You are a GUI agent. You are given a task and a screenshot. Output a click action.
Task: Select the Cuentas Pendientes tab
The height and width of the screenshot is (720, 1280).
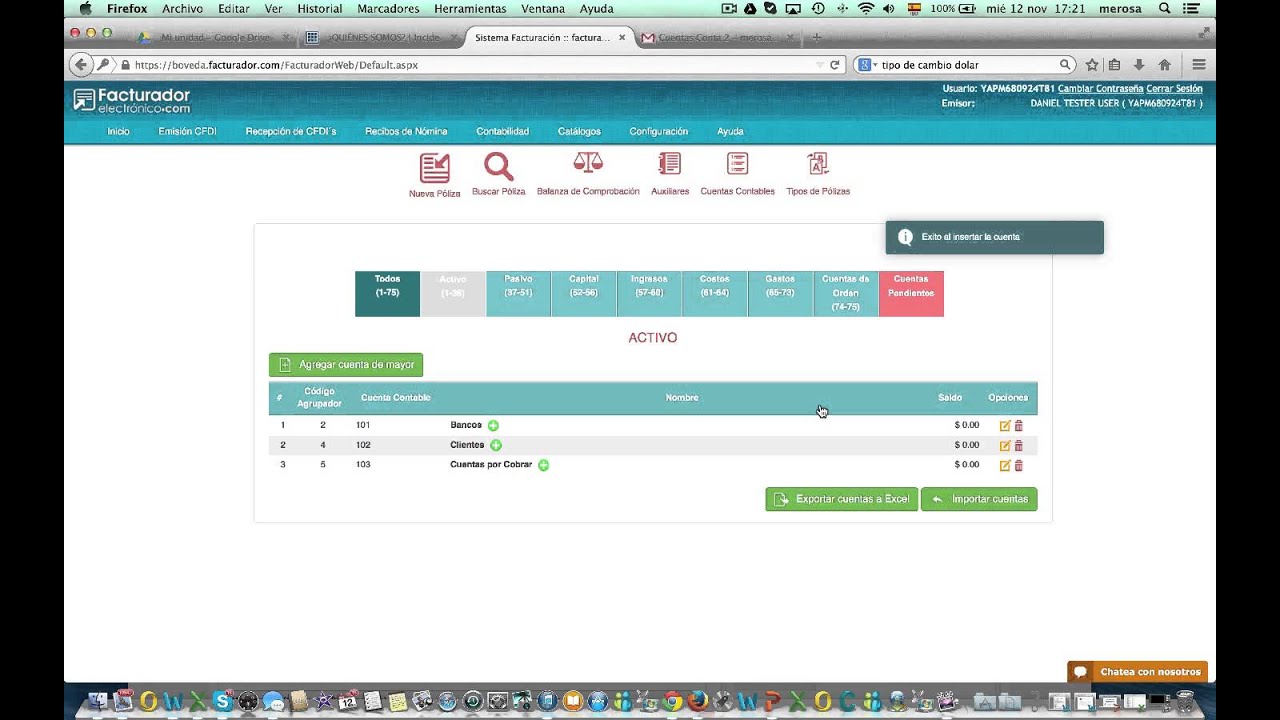tap(911, 294)
